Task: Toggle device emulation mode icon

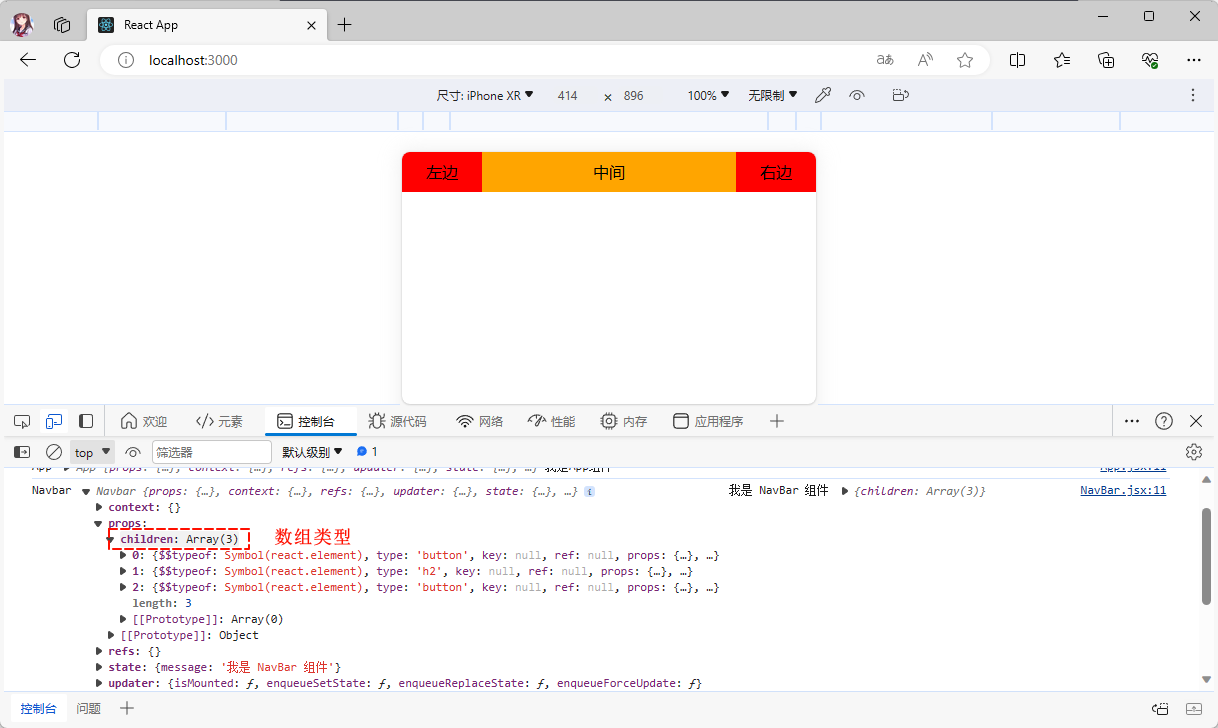Action: tap(54, 421)
